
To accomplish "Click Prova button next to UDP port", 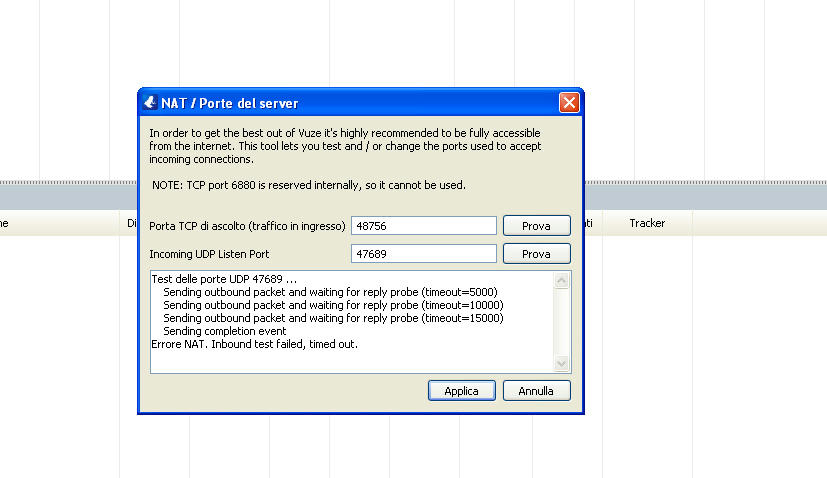I will (536, 254).
